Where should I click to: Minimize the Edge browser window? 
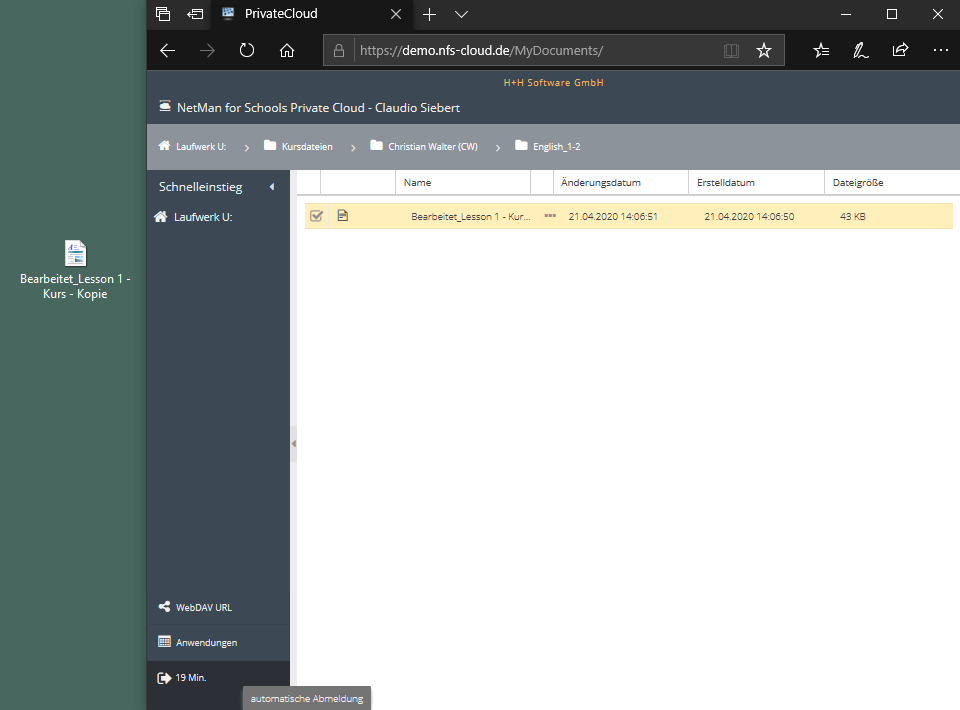pyautogui.click(x=846, y=14)
